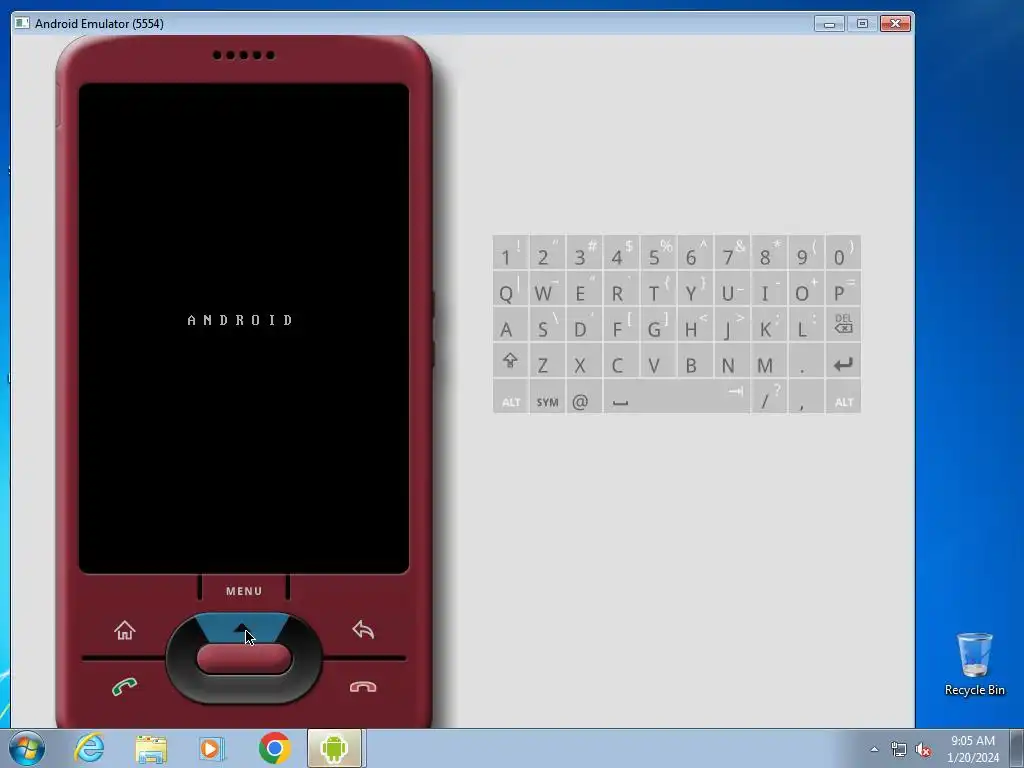Click the slash question mark key
The image size is (1024, 768).
point(769,398)
